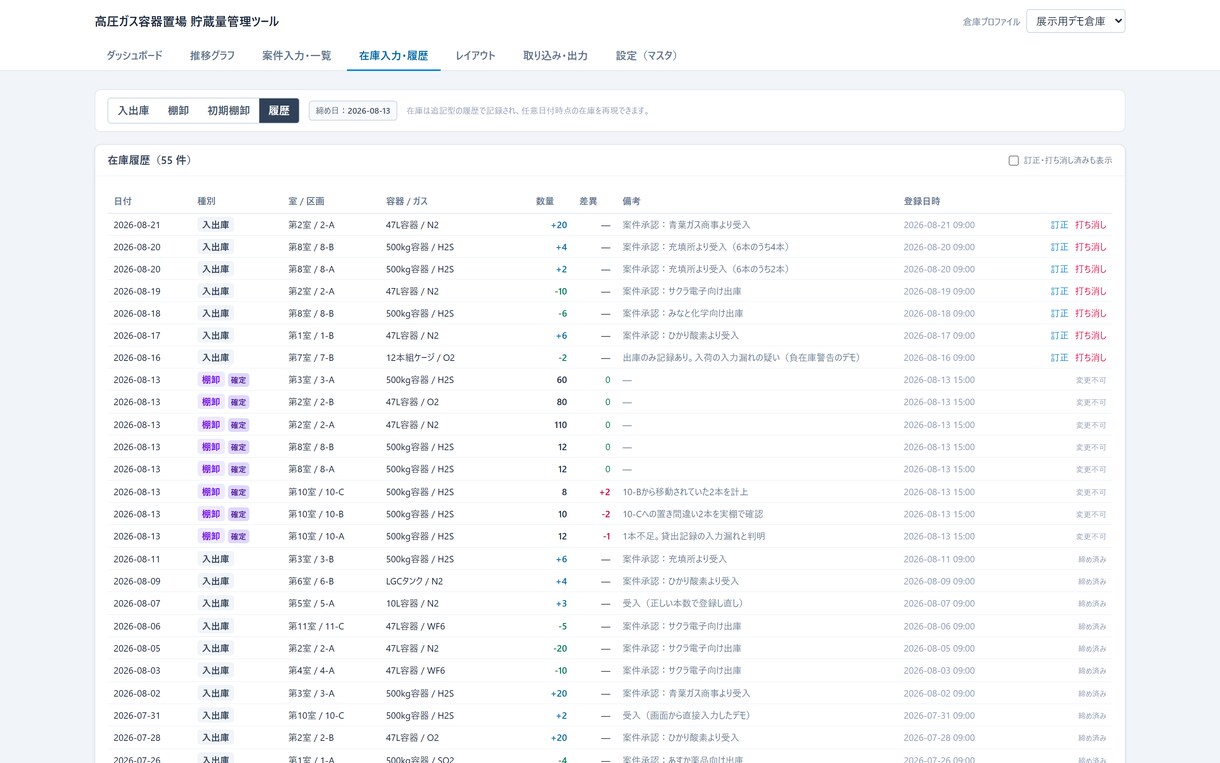This screenshot has width=1220, height=763.
Task: Switch to the 棚卸 sub-tab
Action: (x=178, y=111)
